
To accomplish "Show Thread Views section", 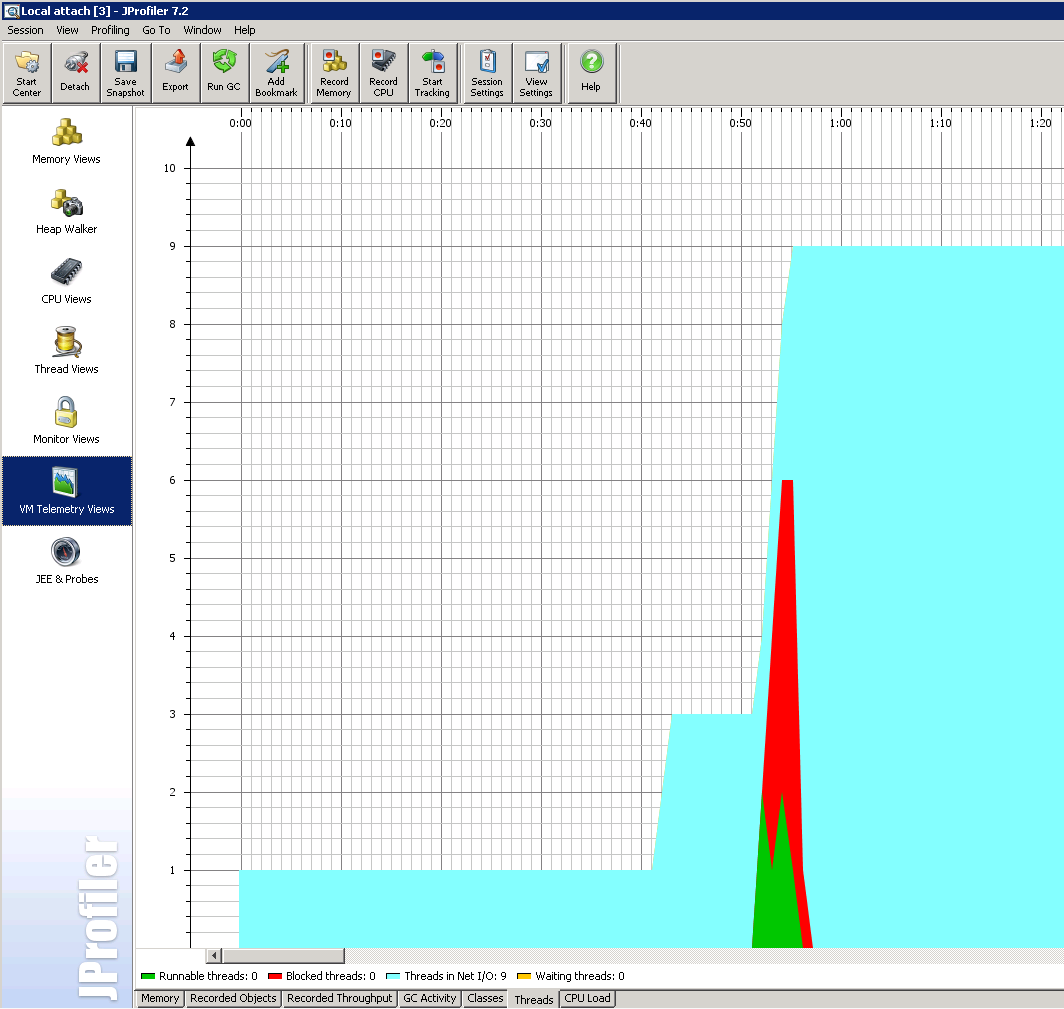I will point(66,351).
